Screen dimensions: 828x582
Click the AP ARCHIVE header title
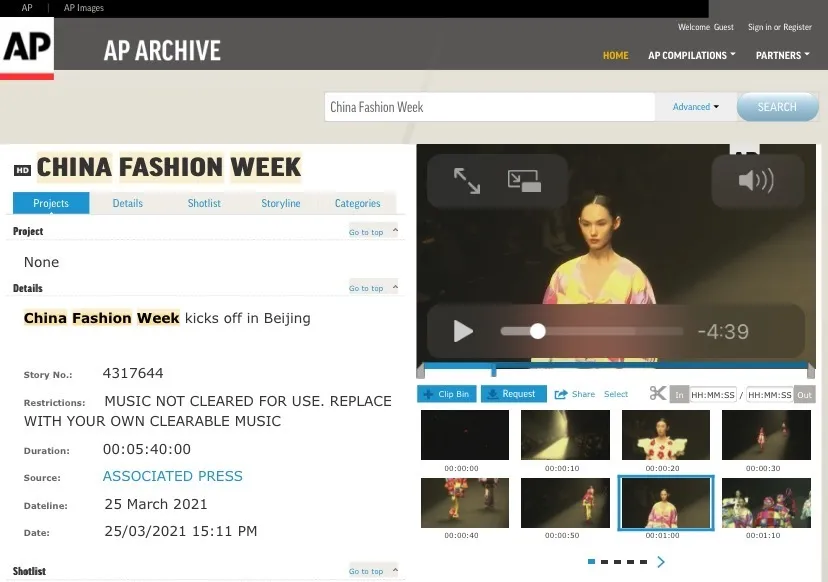pyautogui.click(x=162, y=51)
